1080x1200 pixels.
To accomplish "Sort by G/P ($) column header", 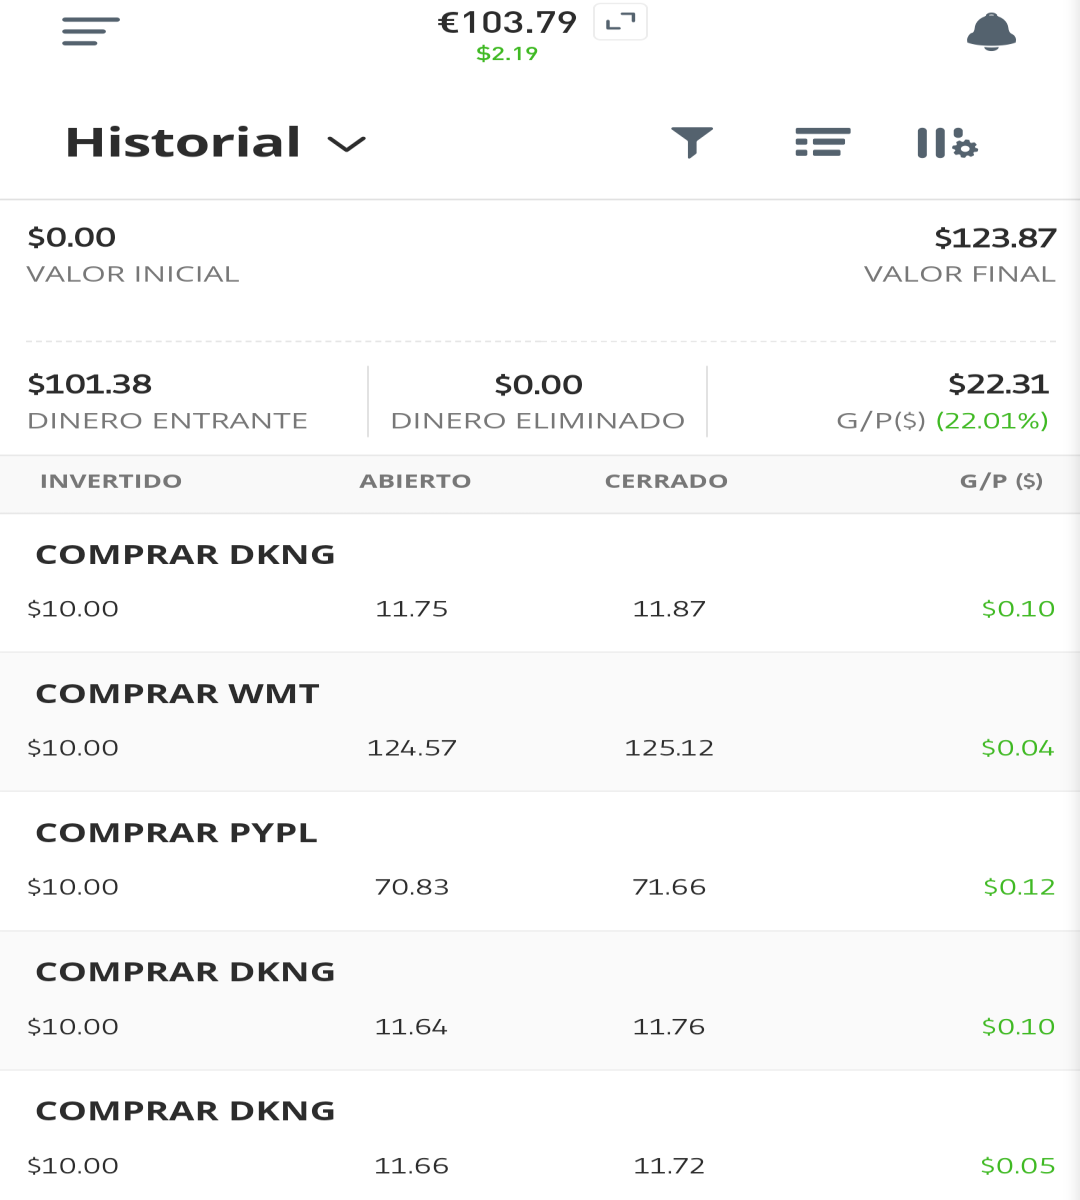I will [1001, 481].
